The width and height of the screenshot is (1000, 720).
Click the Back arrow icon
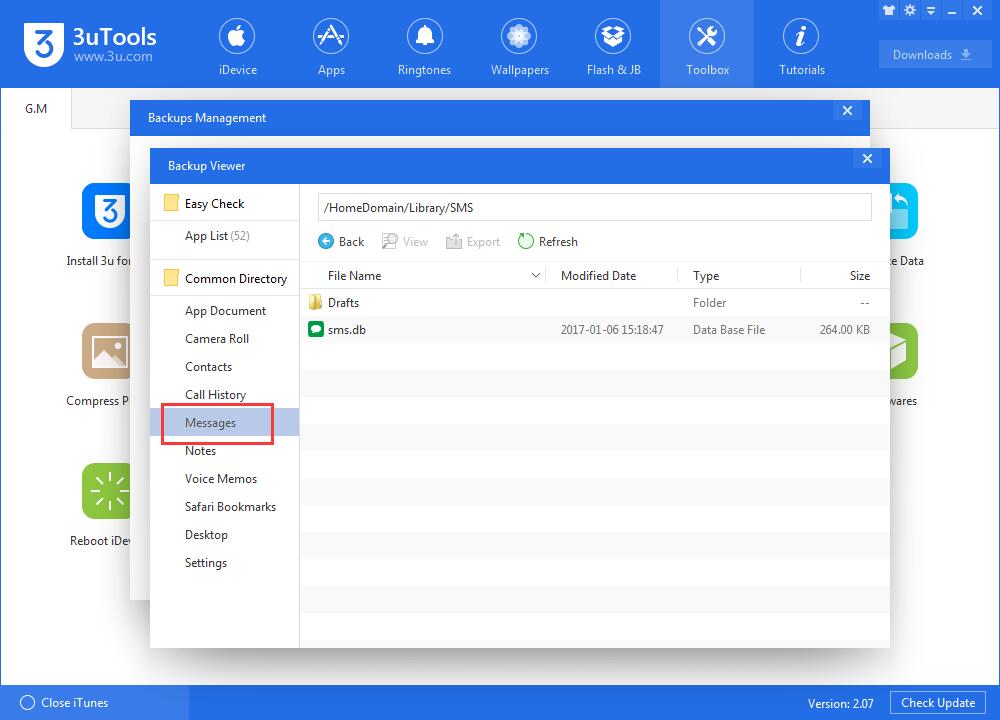pos(326,241)
